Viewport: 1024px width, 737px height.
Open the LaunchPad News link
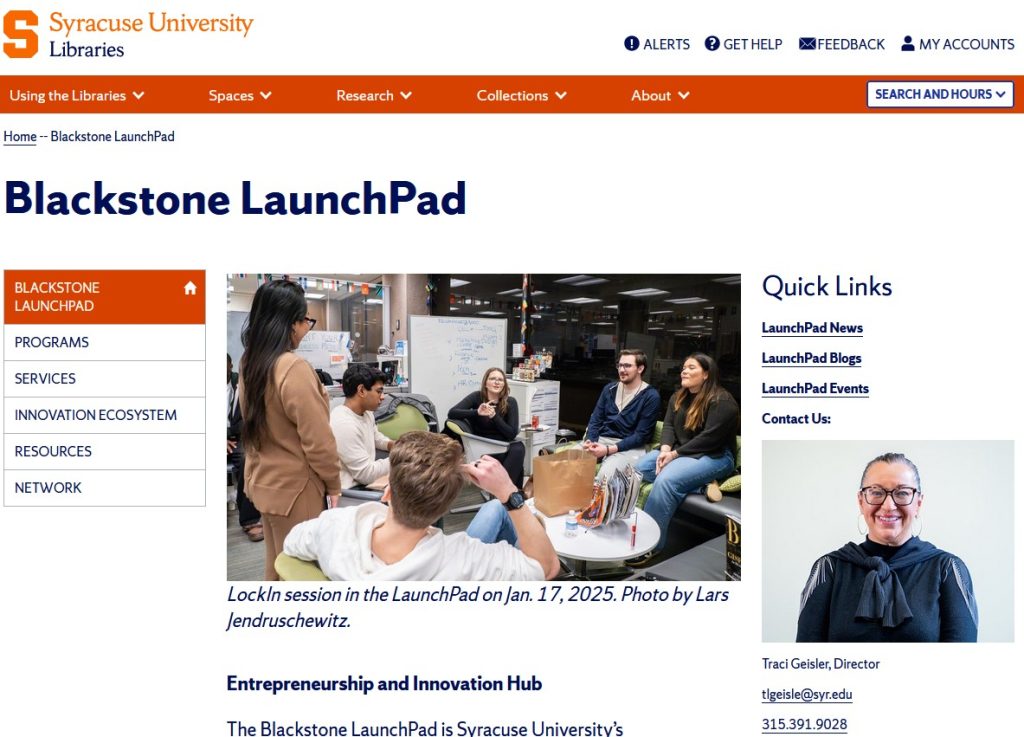(x=812, y=328)
